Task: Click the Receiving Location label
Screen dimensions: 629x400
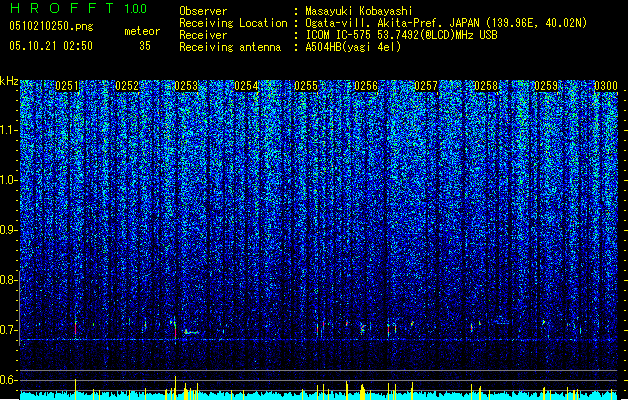Action: point(233,23)
